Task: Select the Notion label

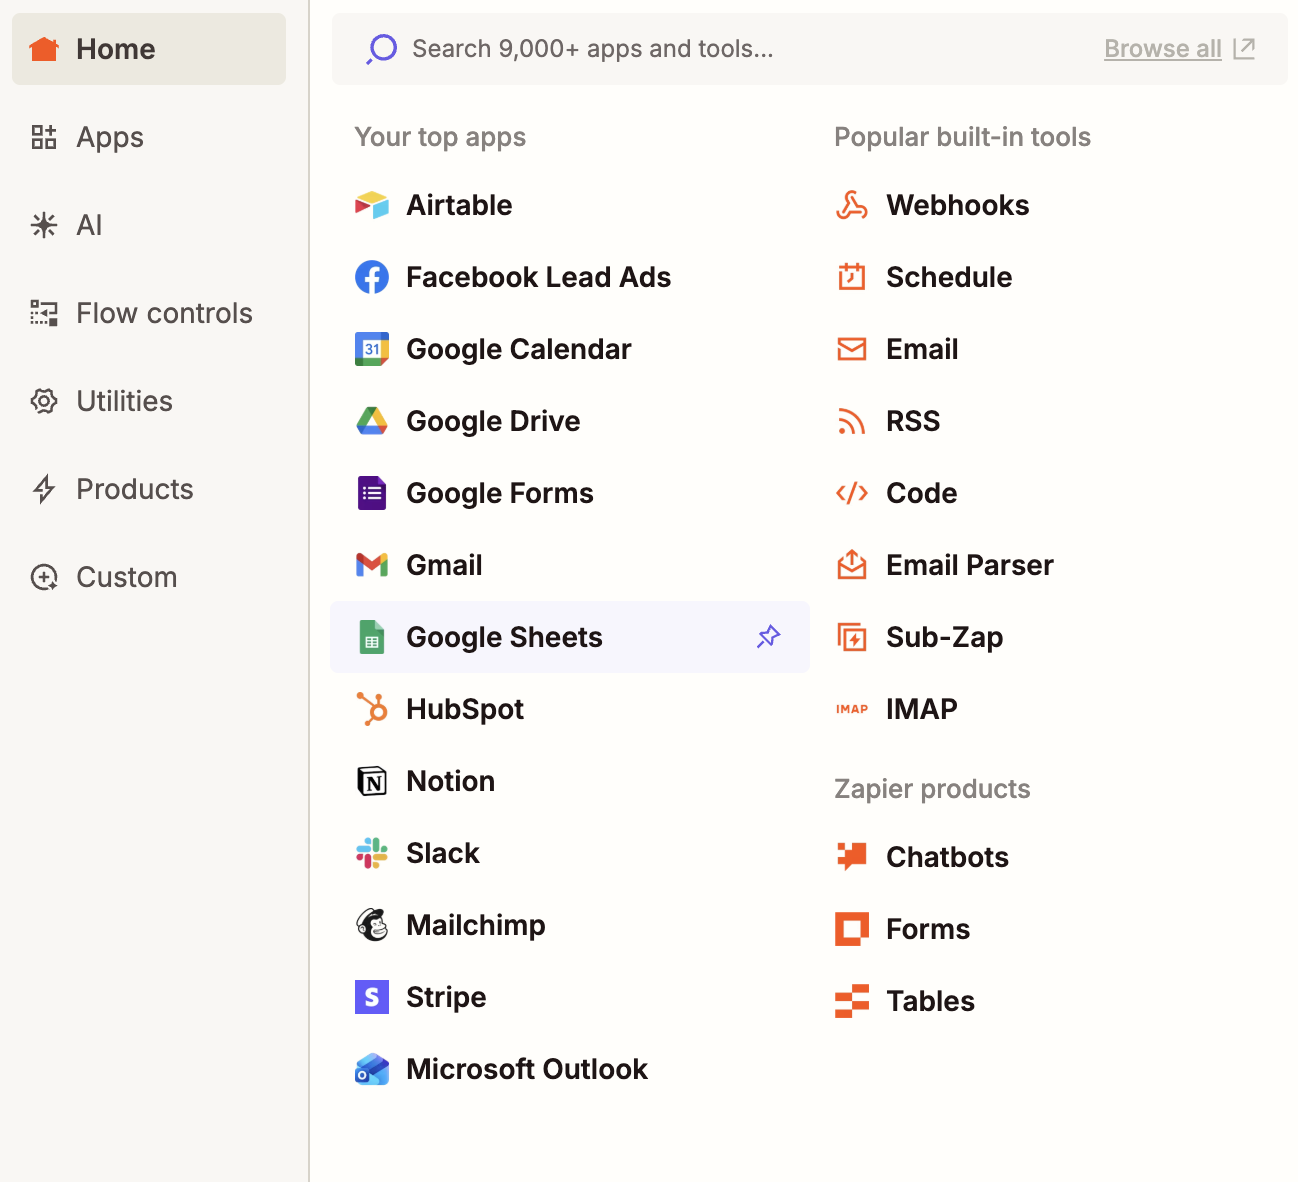Action: (x=450, y=781)
